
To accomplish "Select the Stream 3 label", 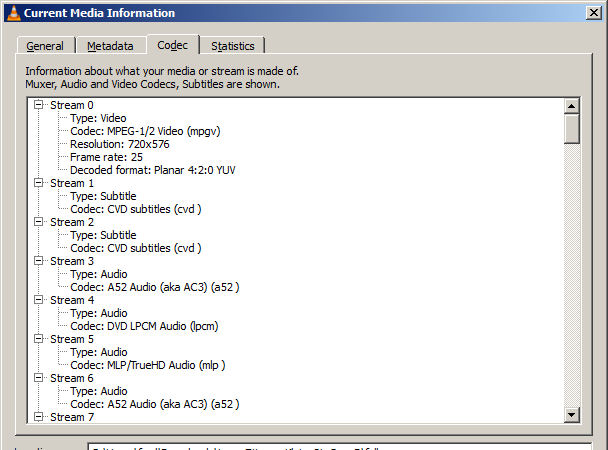I will pyautogui.click(x=72, y=261).
